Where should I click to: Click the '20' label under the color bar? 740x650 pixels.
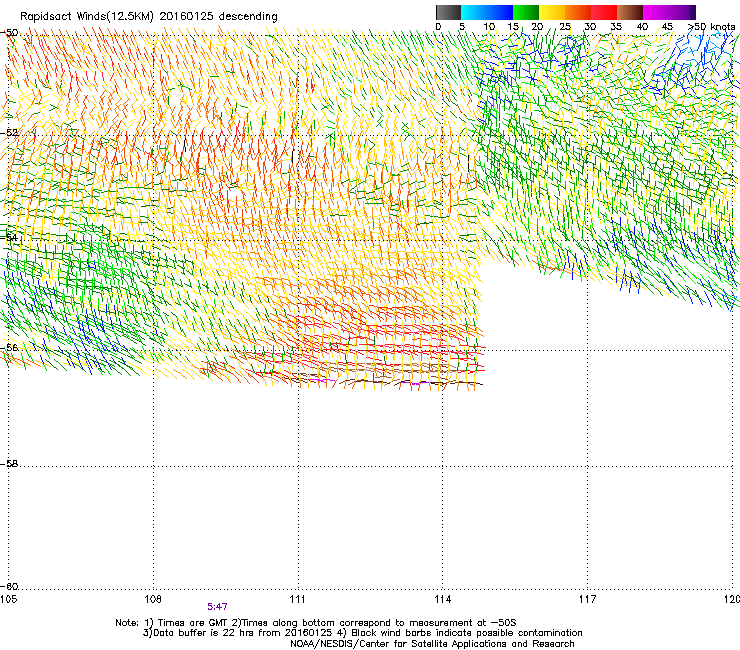pos(537,27)
